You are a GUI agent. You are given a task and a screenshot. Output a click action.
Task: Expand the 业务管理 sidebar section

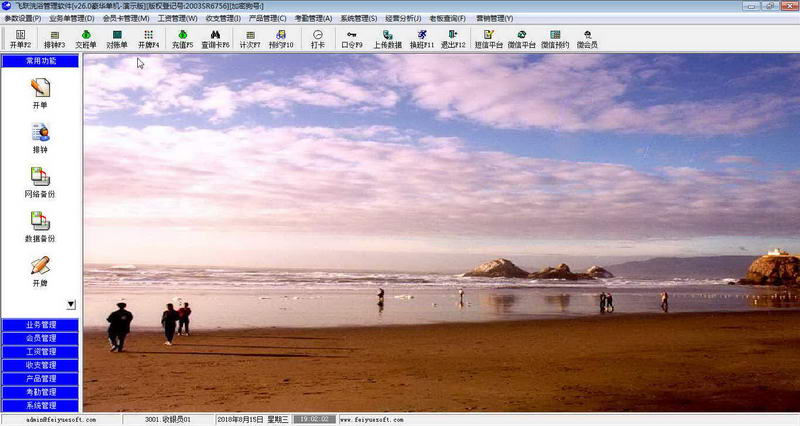[40, 325]
